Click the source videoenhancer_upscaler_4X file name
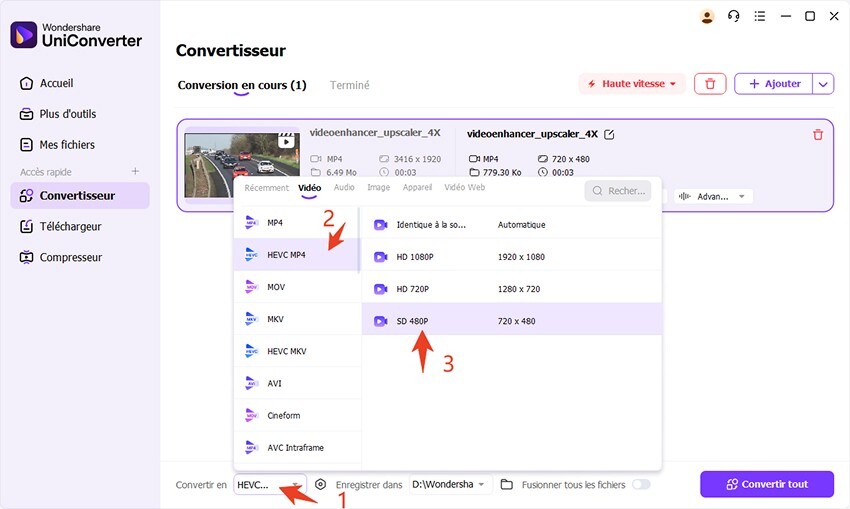Screen dimensions: 850x509 point(375,133)
